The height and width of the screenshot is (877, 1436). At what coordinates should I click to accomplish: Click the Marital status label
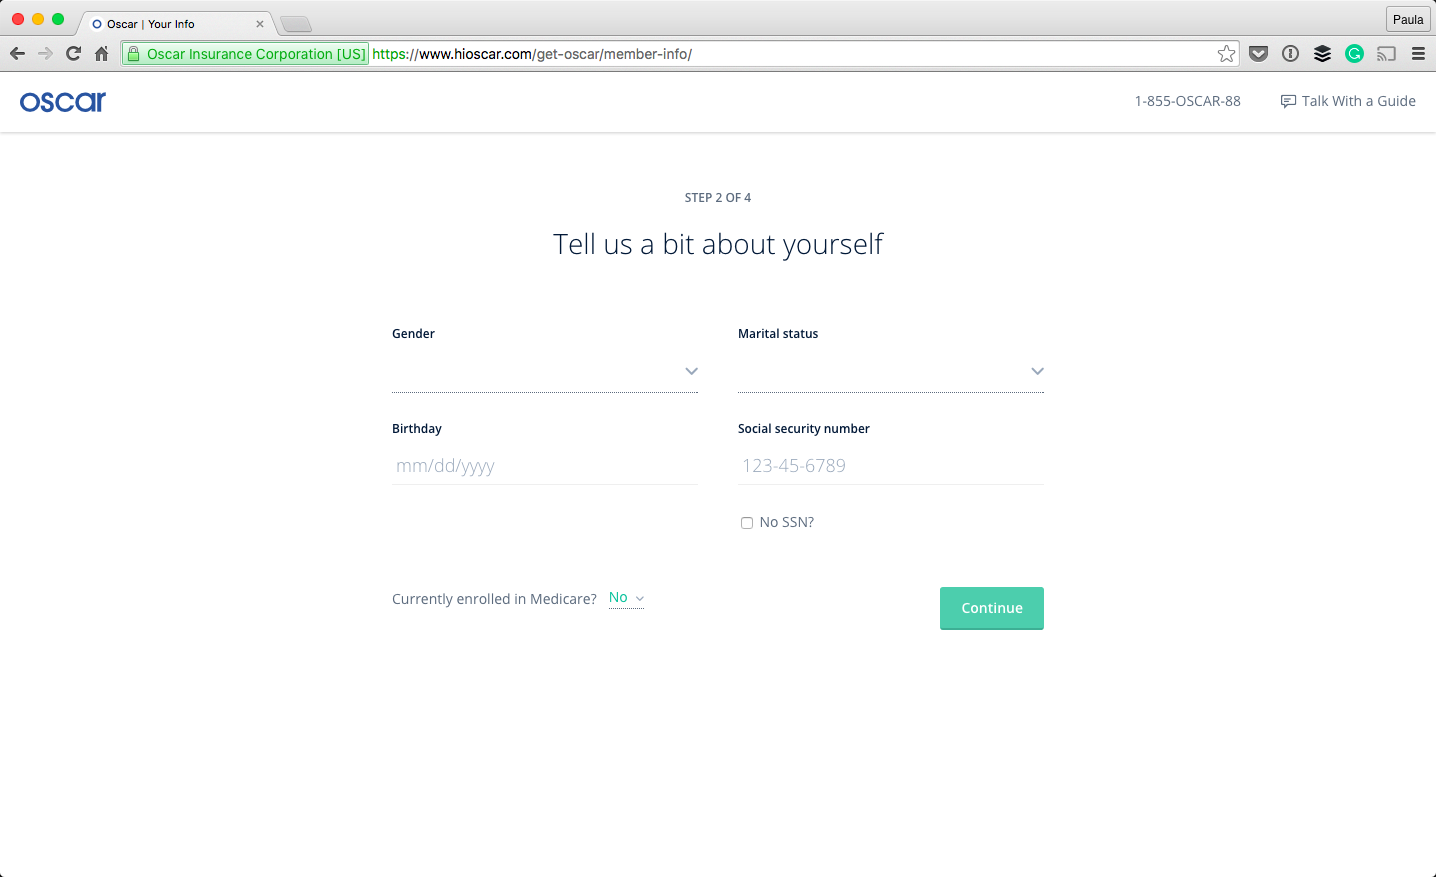pyautogui.click(x=778, y=334)
